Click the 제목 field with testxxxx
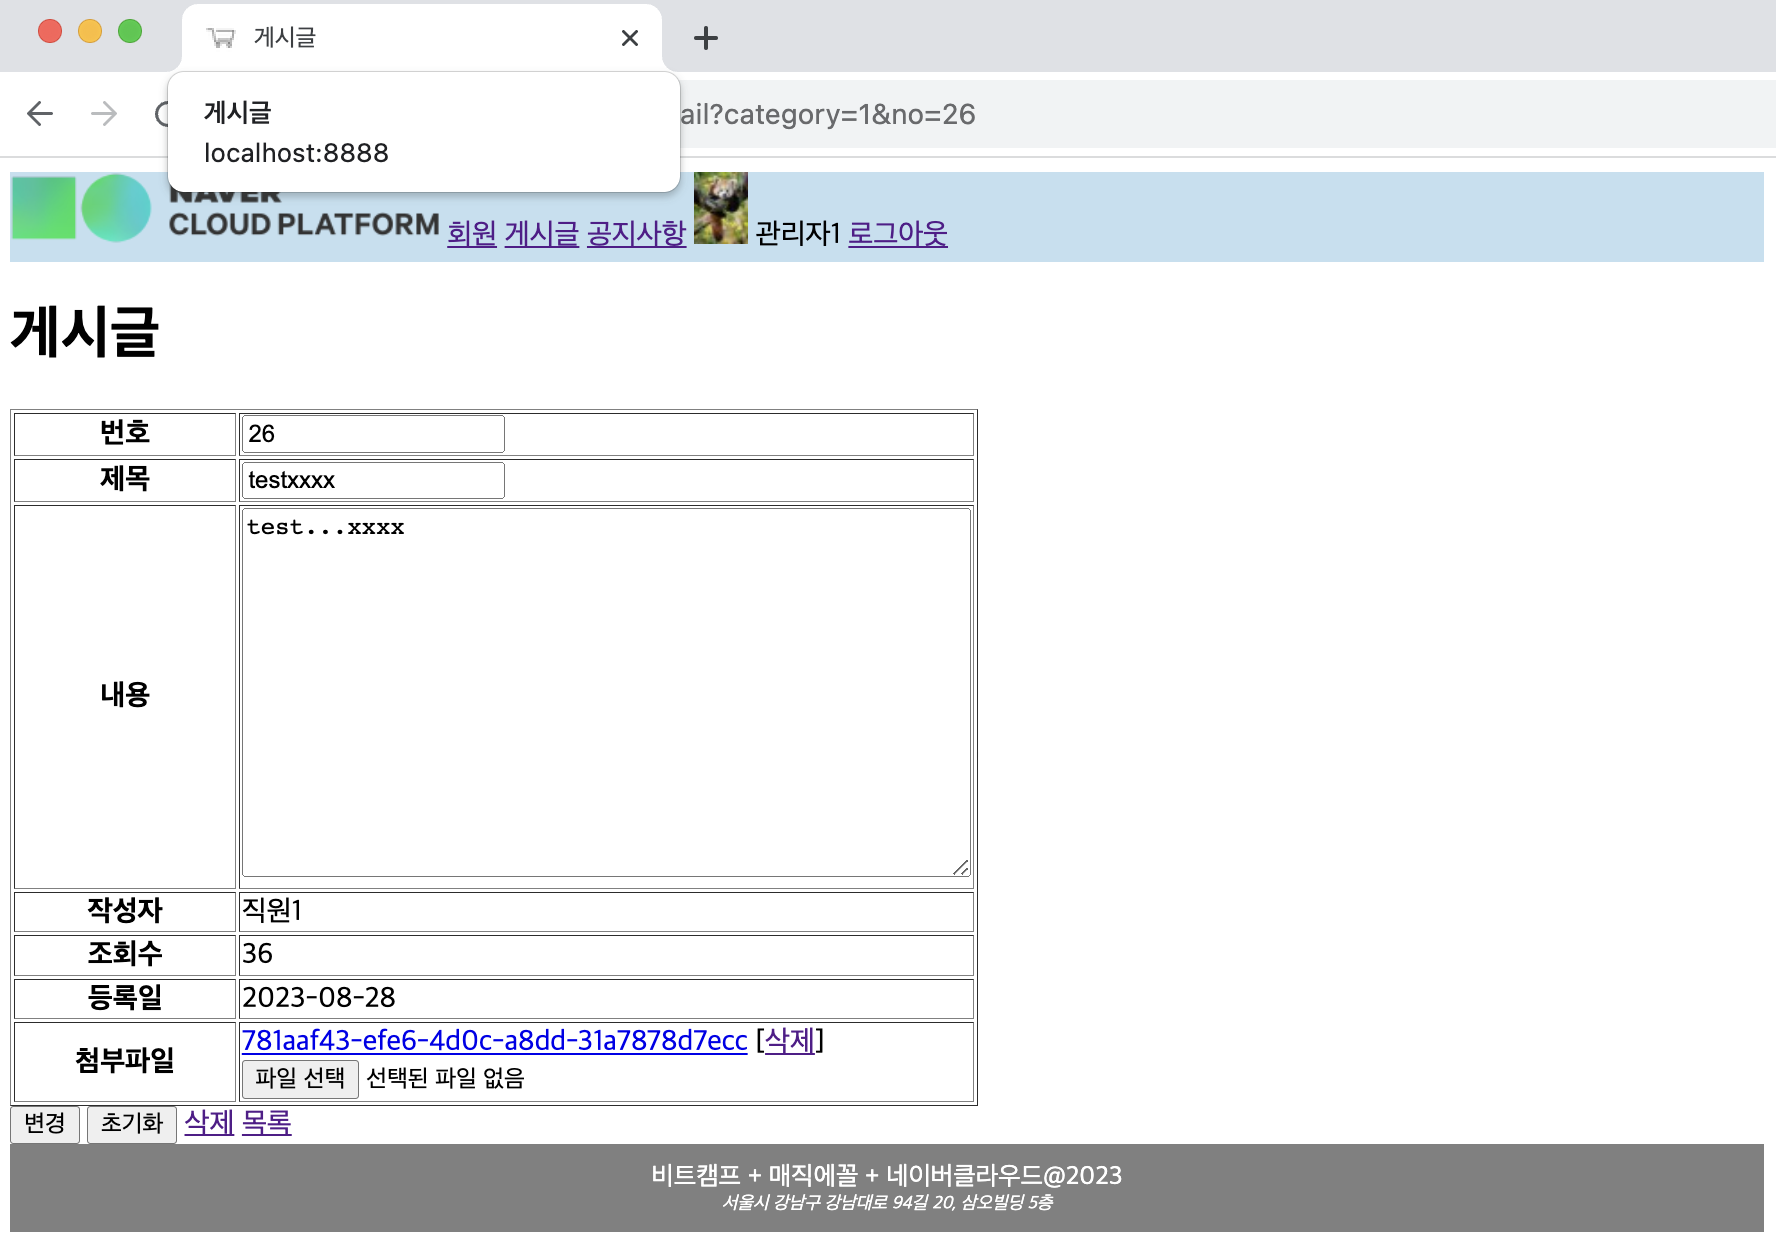 (373, 480)
